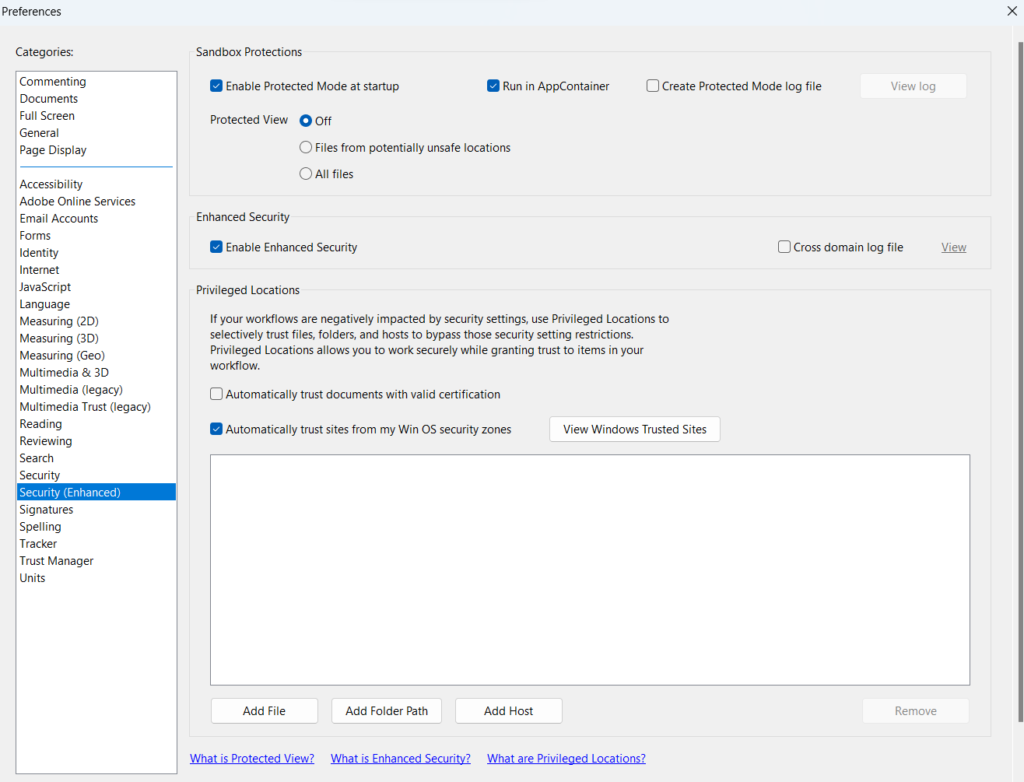Toggle Enable Enhanced Security checkbox
The image size is (1024, 782).
tap(217, 247)
